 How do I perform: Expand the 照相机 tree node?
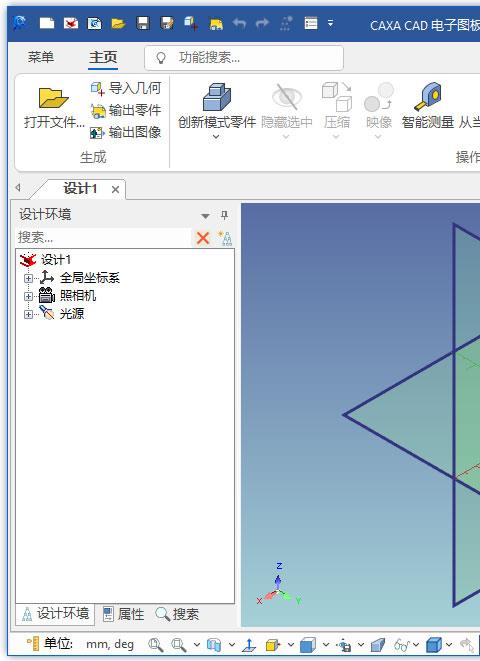click(x=28, y=296)
